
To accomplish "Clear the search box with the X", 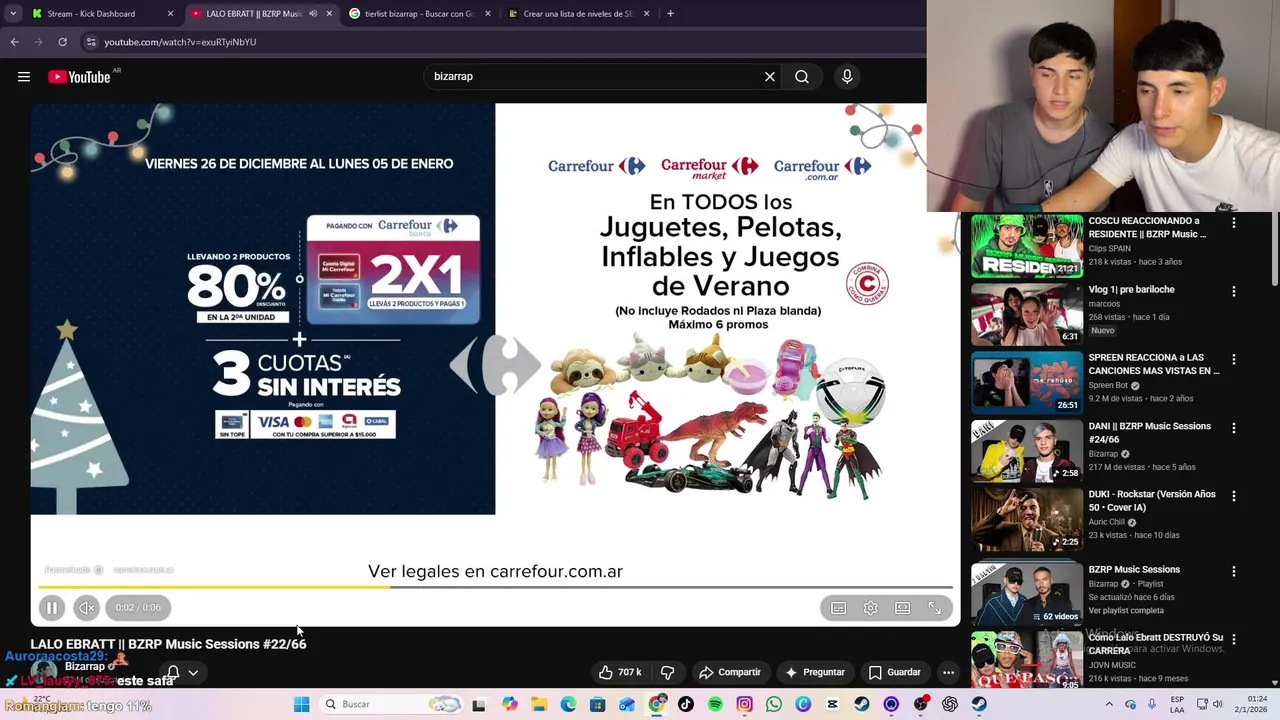I will [x=770, y=77].
